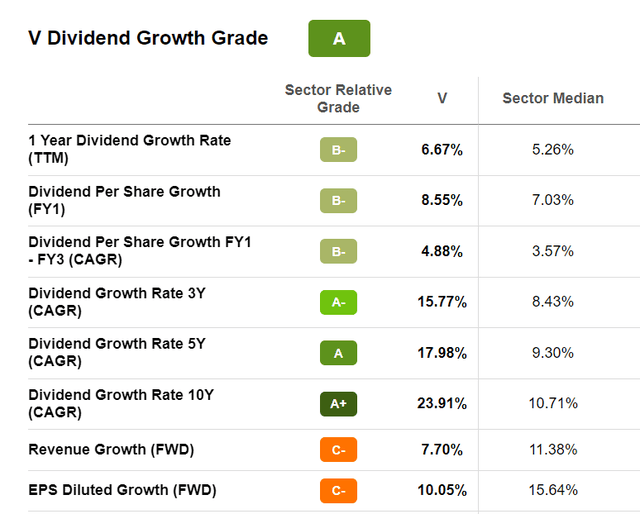Click the Sector Relative Grade column header
640x514 pixels.
(x=338, y=98)
